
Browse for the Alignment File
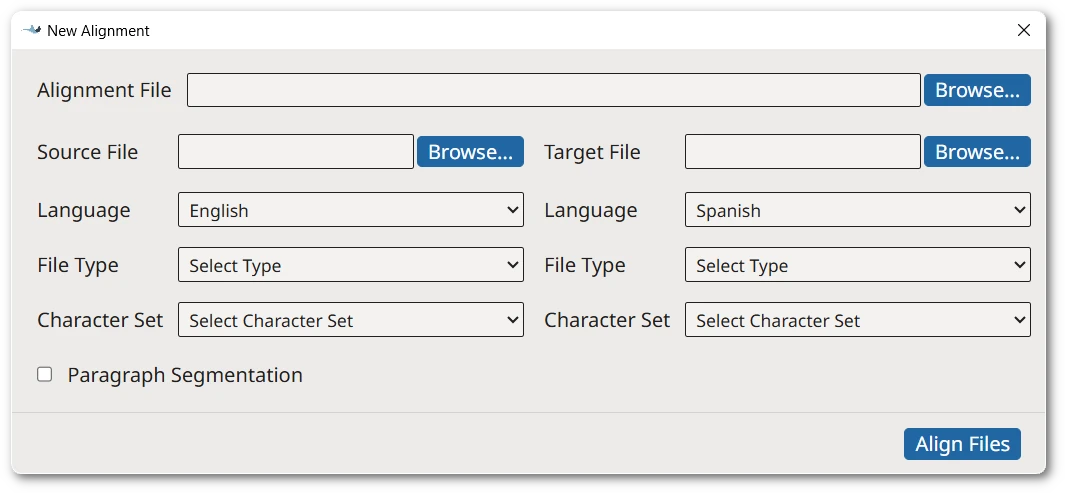click(x=976, y=90)
